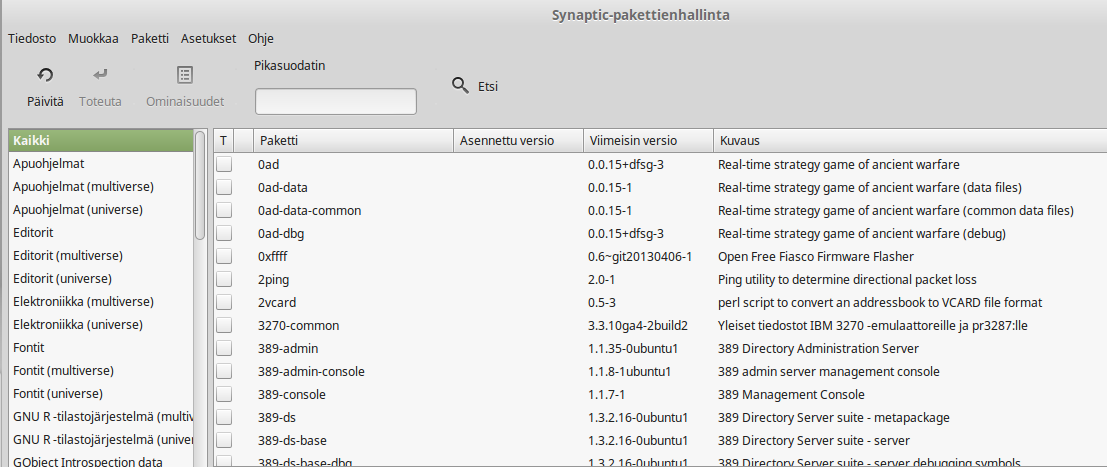The height and width of the screenshot is (467, 1107).
Task: Focus the Pikasuodatin quick filter field
Action: tap(335, 102)
